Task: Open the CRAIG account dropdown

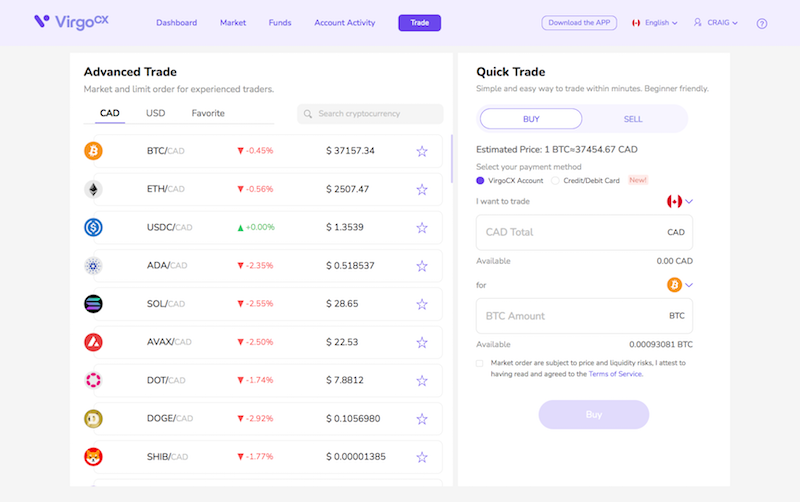Action: click(716, 23)
